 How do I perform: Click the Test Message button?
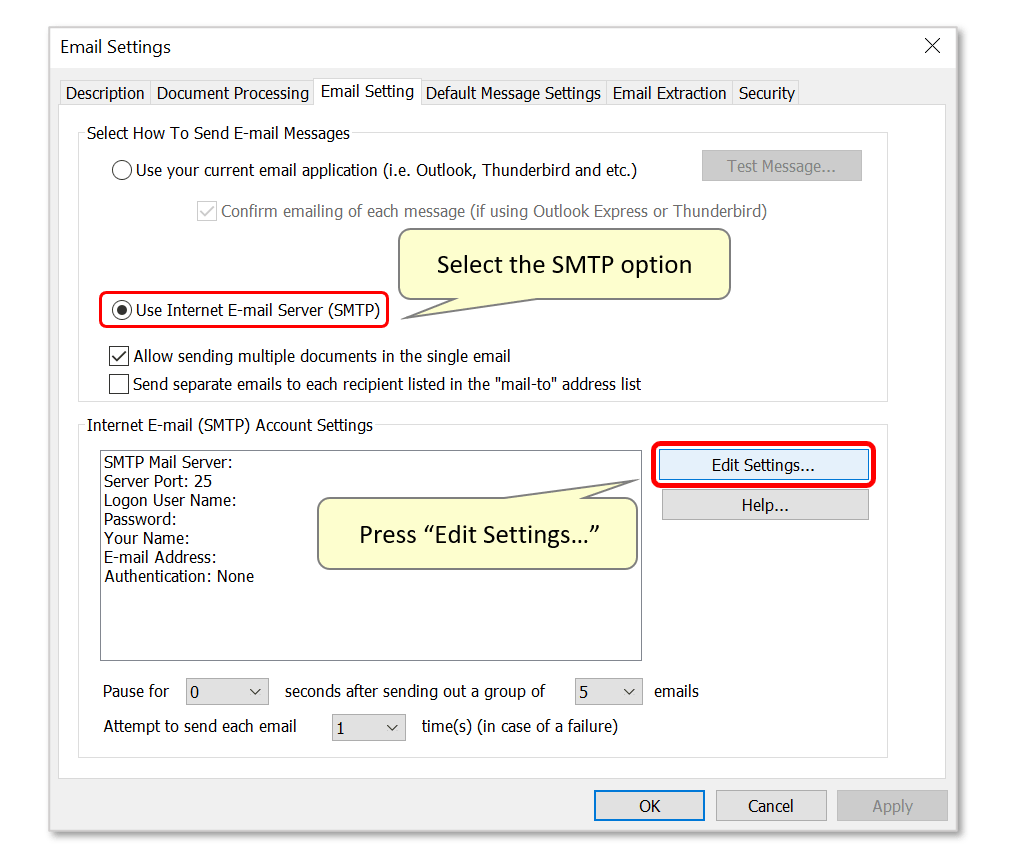coord(781,165)
